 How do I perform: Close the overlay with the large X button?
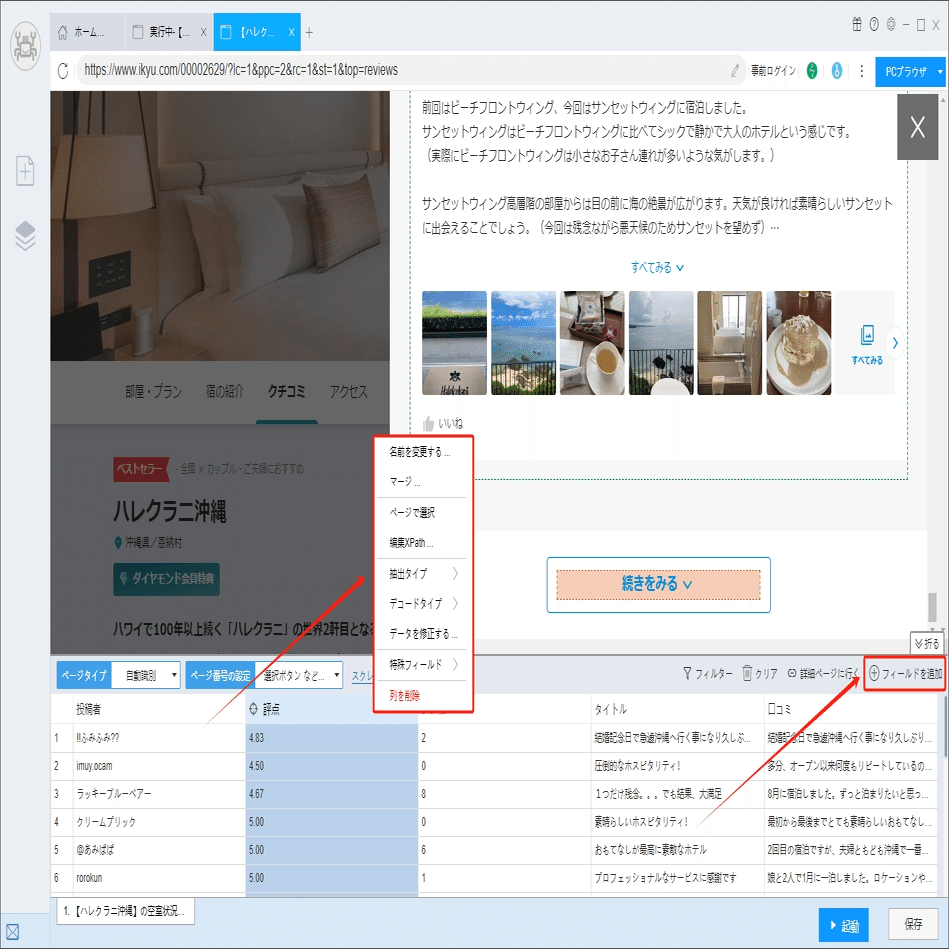(x=917, y=126)
